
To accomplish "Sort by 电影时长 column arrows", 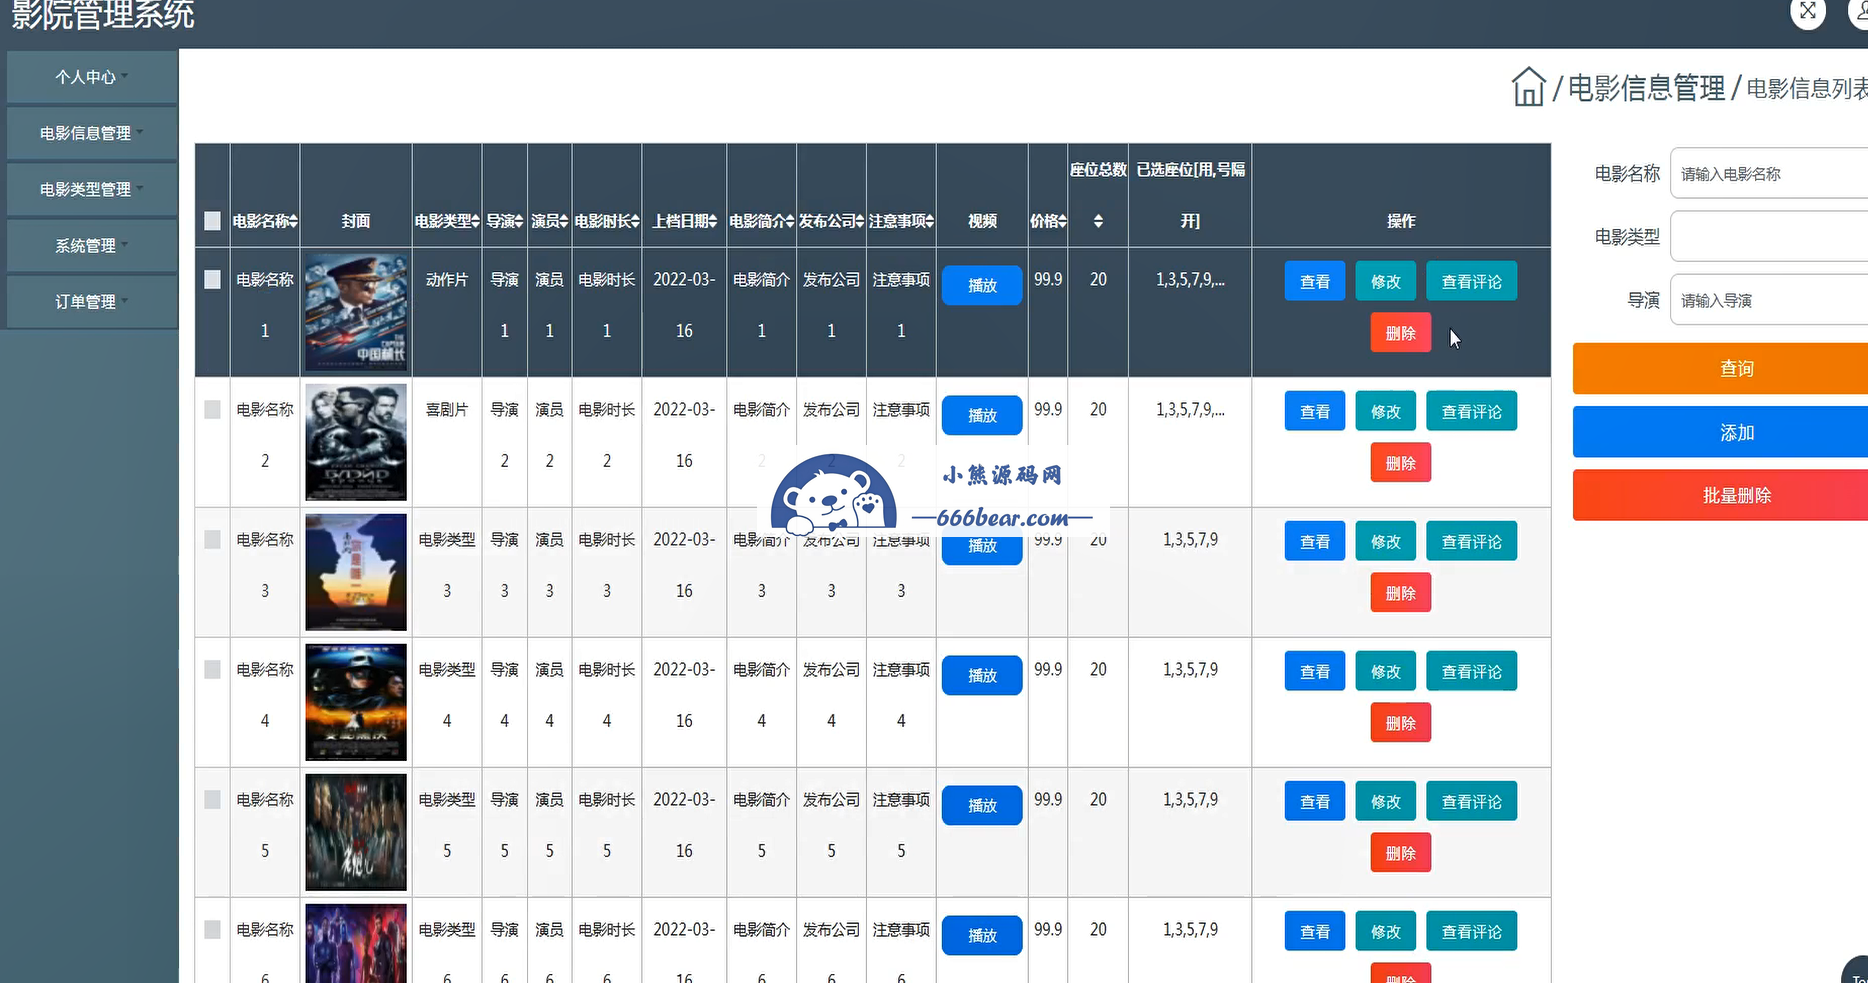I will click(x=635, y=221).
